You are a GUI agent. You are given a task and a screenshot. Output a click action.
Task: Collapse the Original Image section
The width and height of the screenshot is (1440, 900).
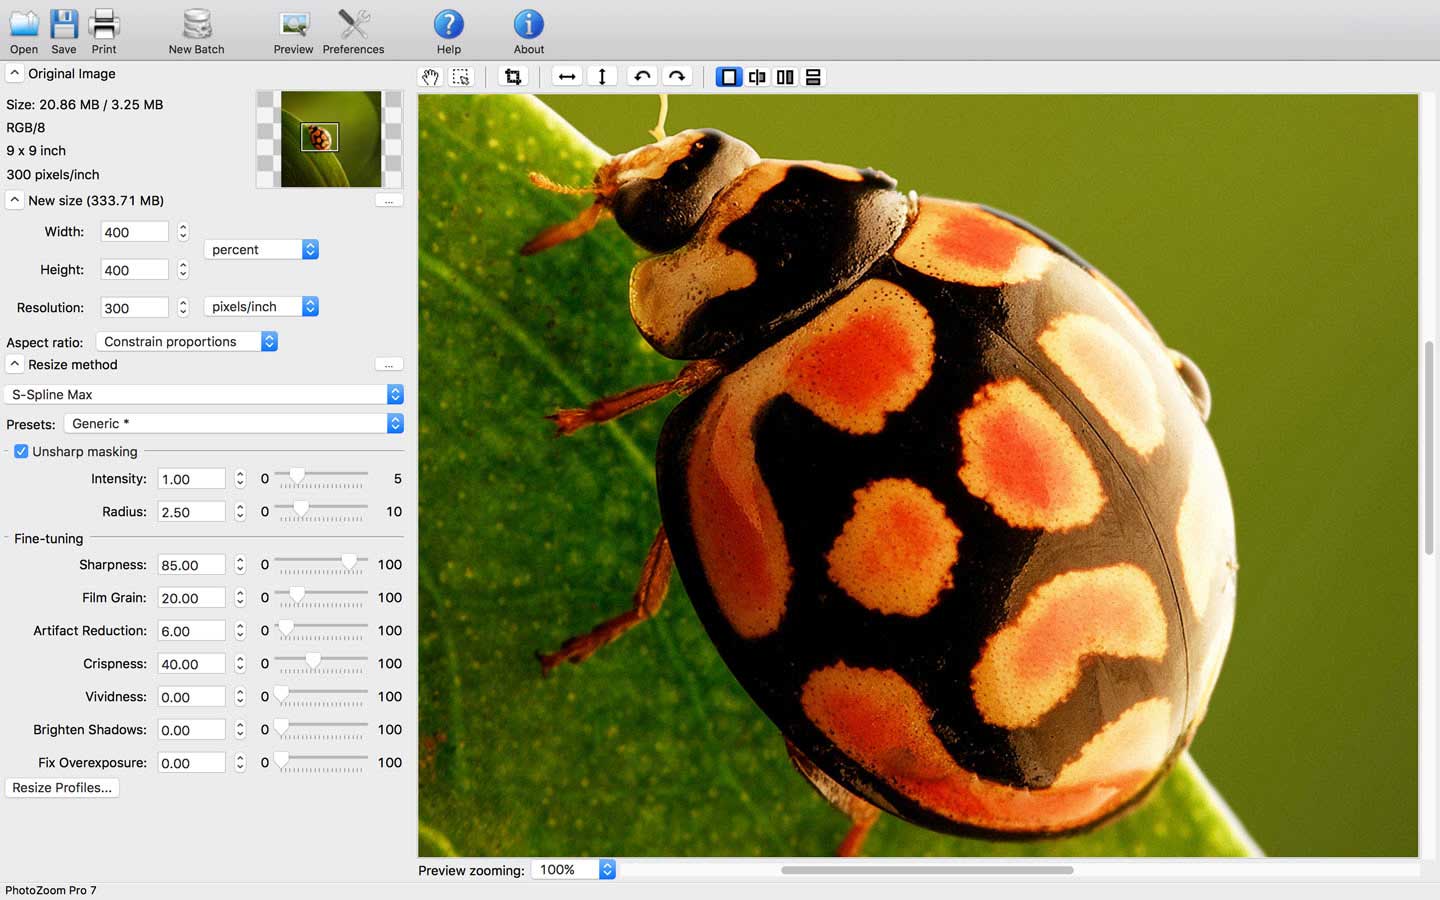(15, 73)
